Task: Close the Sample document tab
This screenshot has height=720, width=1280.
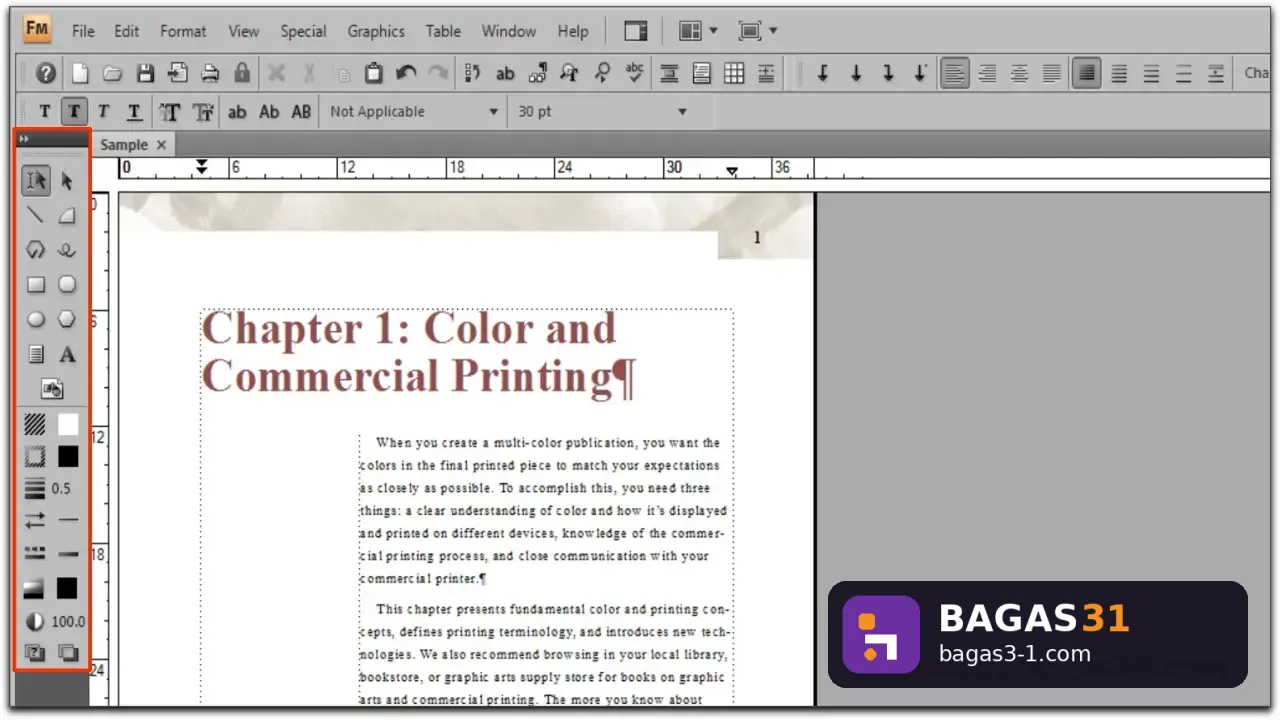Action: (x=161, y=145)
